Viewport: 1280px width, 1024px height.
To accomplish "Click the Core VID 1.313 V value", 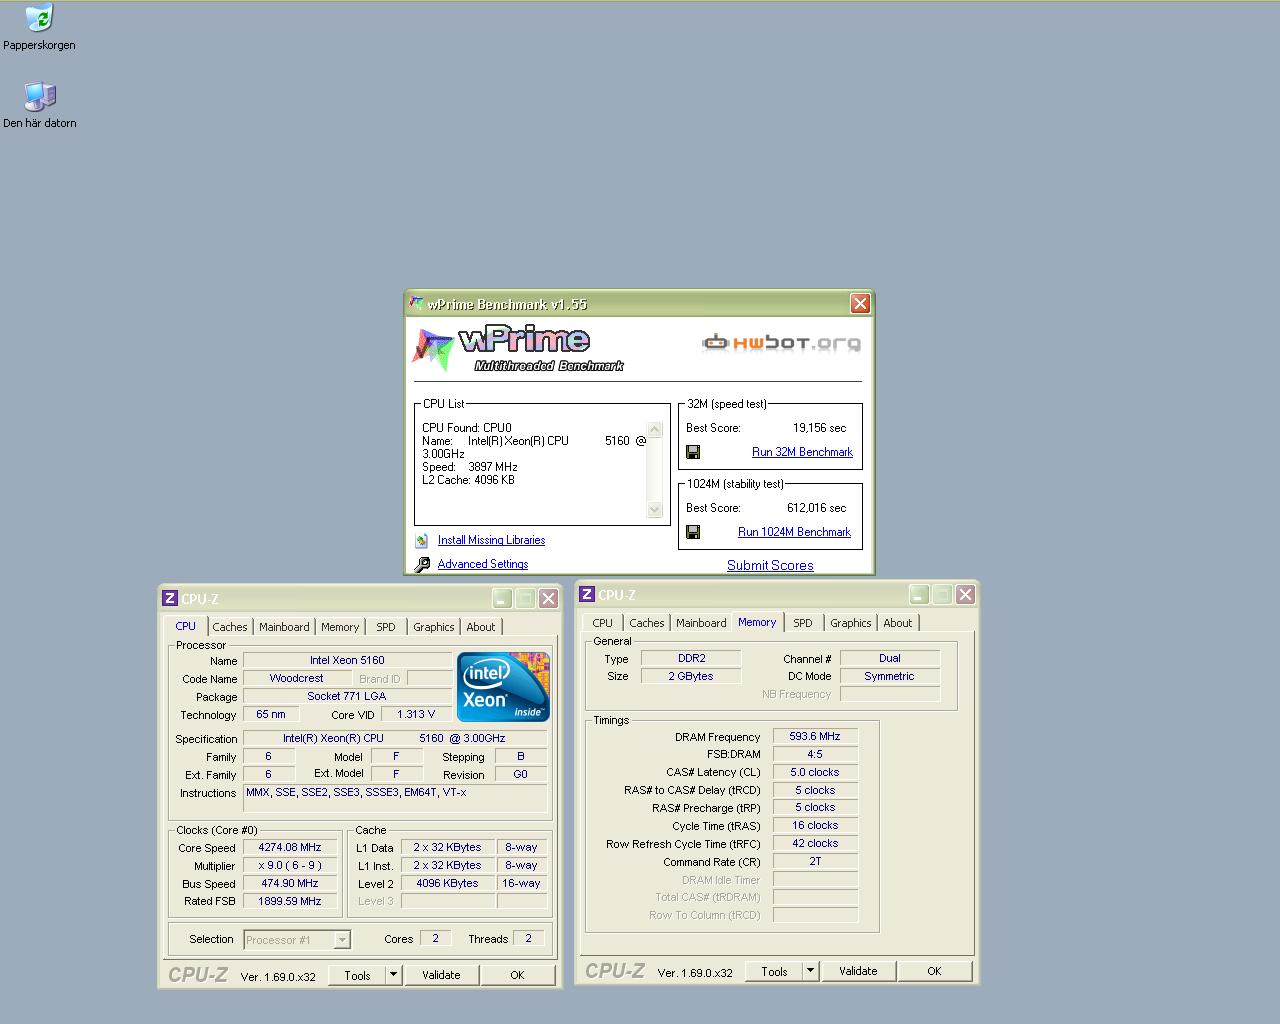I will coord(416,714).
